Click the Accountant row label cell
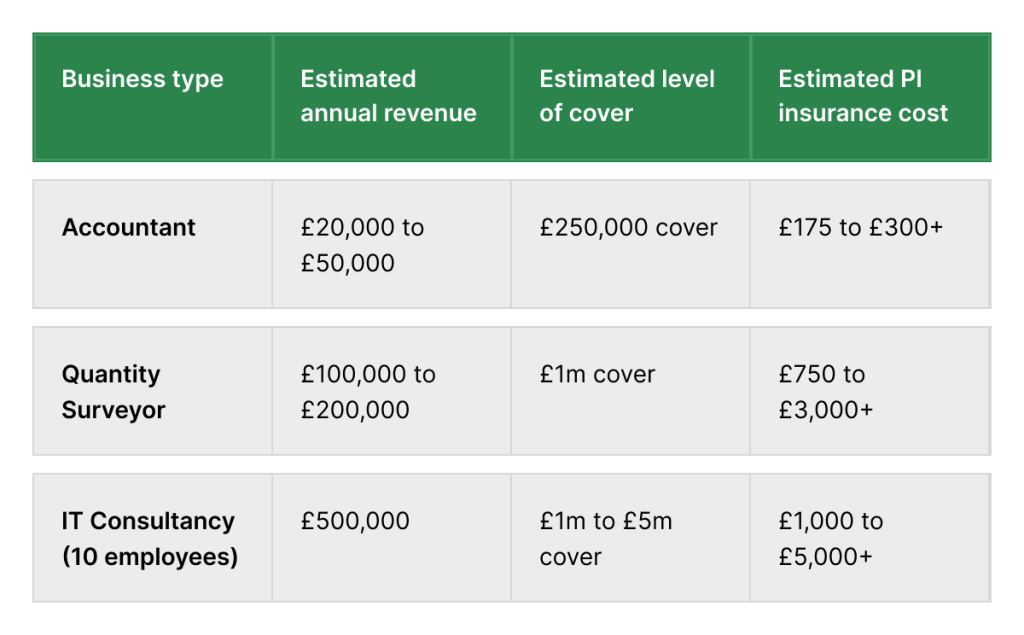This screenshot has height=635, width=1024. (129, 228)
